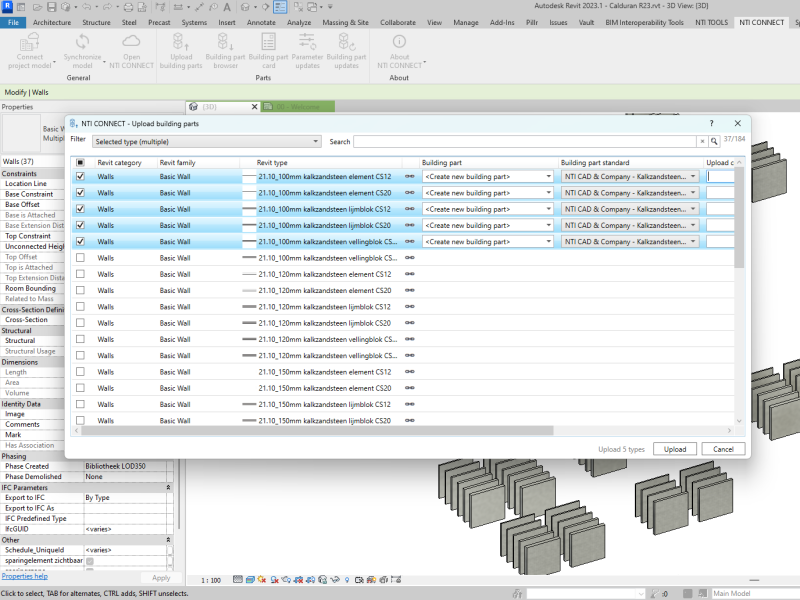Open the Properties help link
The image size is (800, 600).
(x=24, y=576)
